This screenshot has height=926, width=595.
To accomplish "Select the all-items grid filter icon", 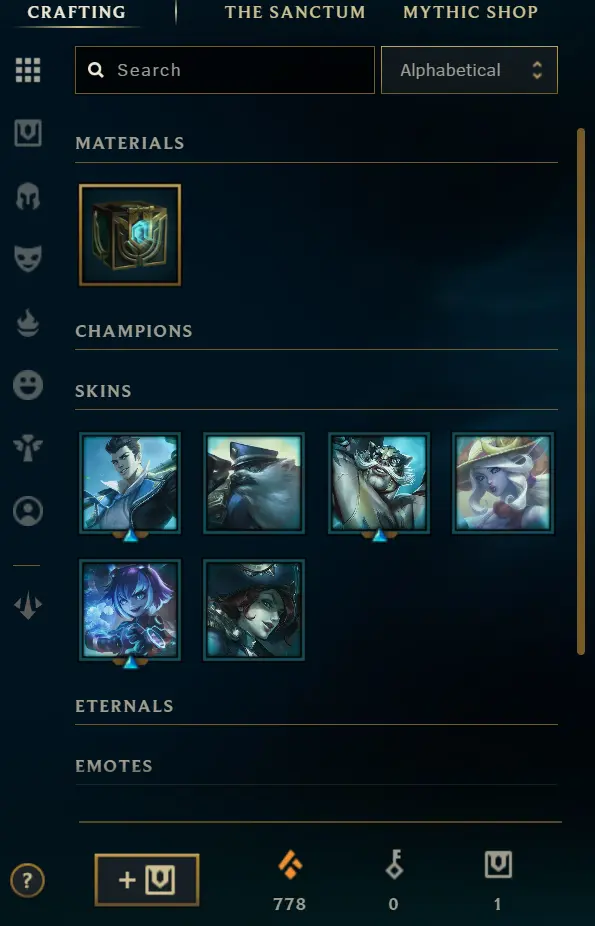I will coord(28,70).
